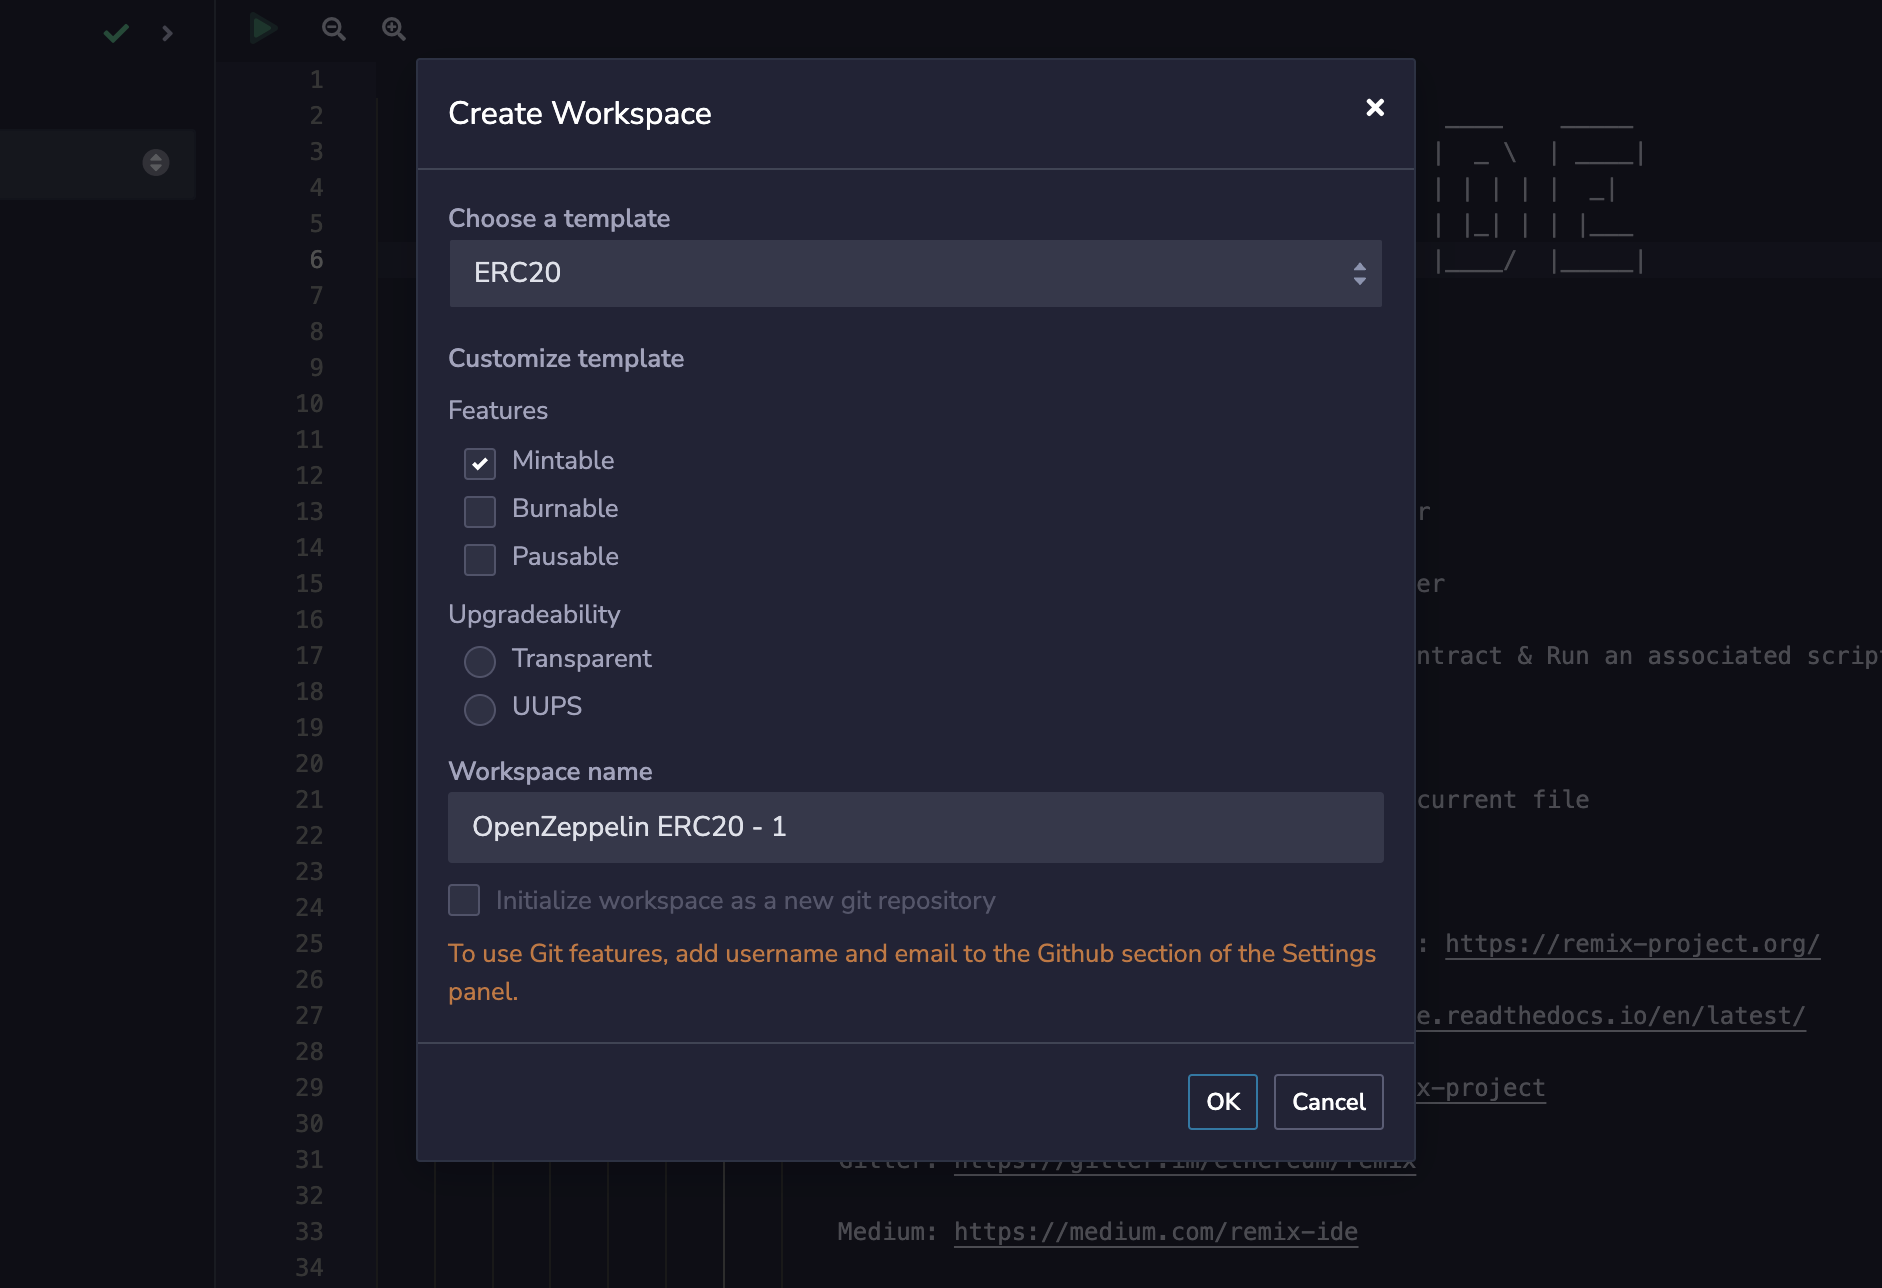Image resolution: width=1882 pixels, height=1288 pixels.
Task: Enable the Pausable feature checkbox
Action: pyautogui.click(x=480, y=559)
